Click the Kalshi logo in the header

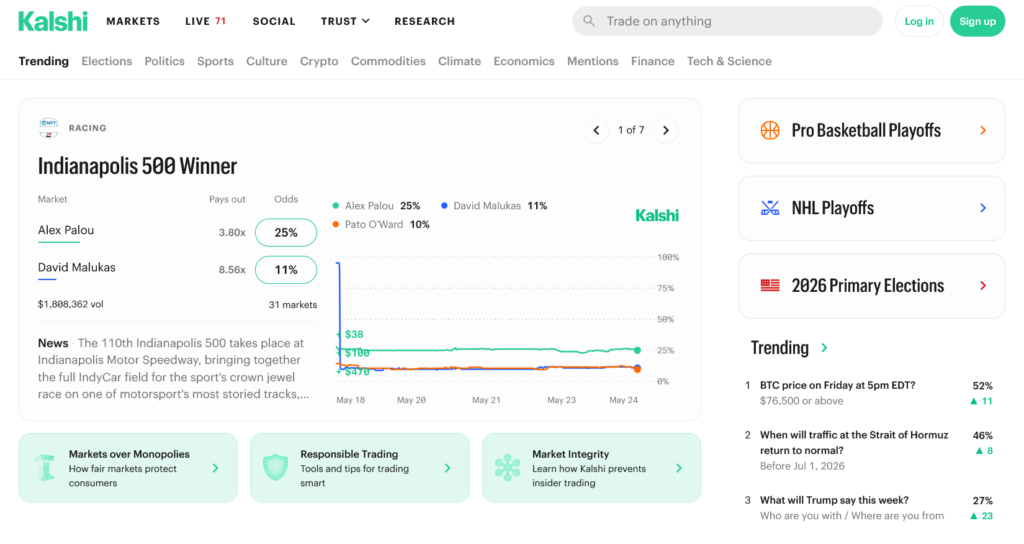coord(53,22)
